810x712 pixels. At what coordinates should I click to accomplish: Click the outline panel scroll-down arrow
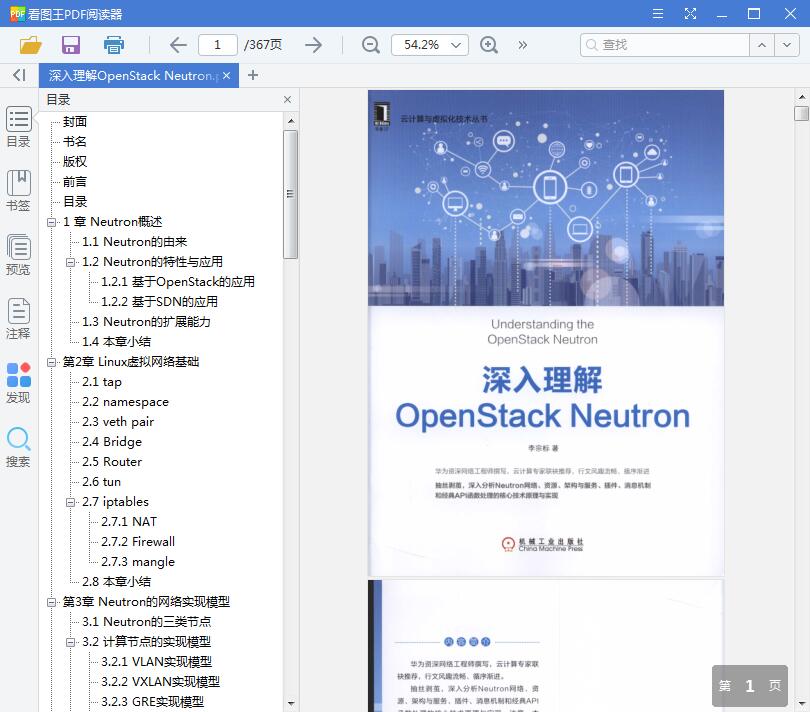point(291,703)
